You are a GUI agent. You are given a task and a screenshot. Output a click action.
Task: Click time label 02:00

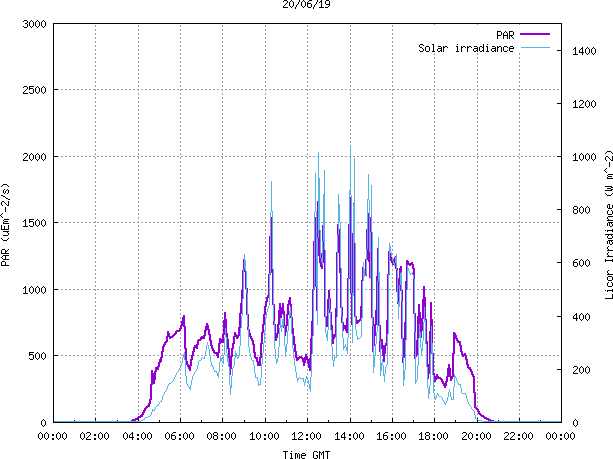(x=95, y=436)
